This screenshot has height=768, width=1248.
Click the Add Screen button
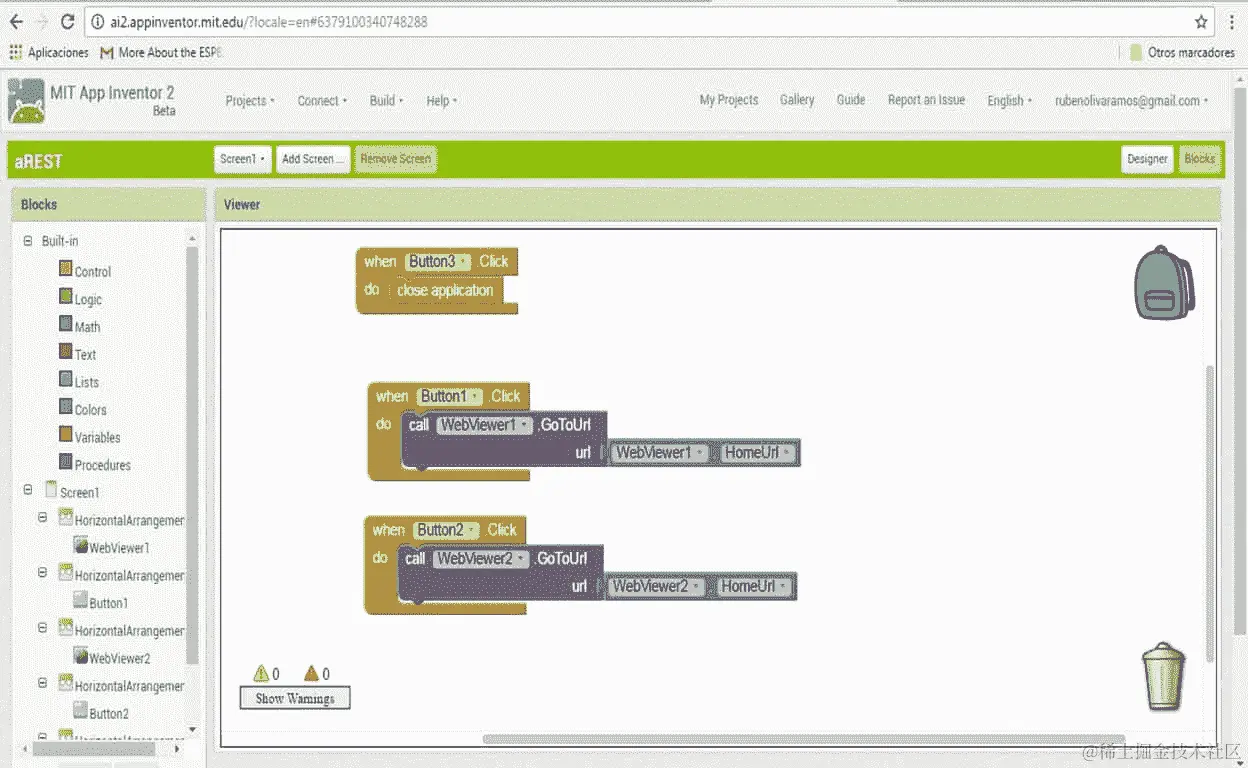(x=312, y=158)
